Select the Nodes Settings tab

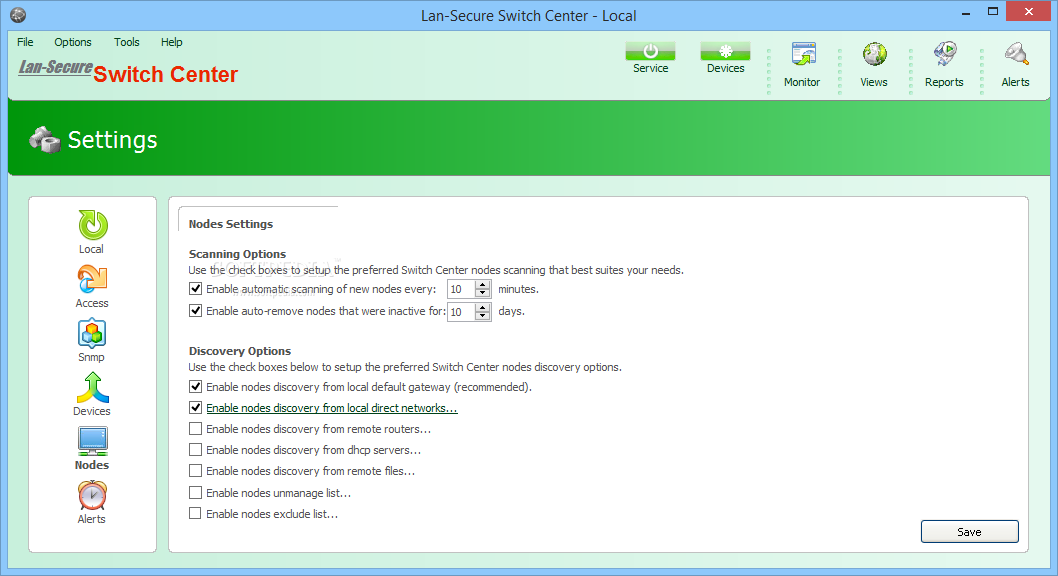tap(231, 224)
